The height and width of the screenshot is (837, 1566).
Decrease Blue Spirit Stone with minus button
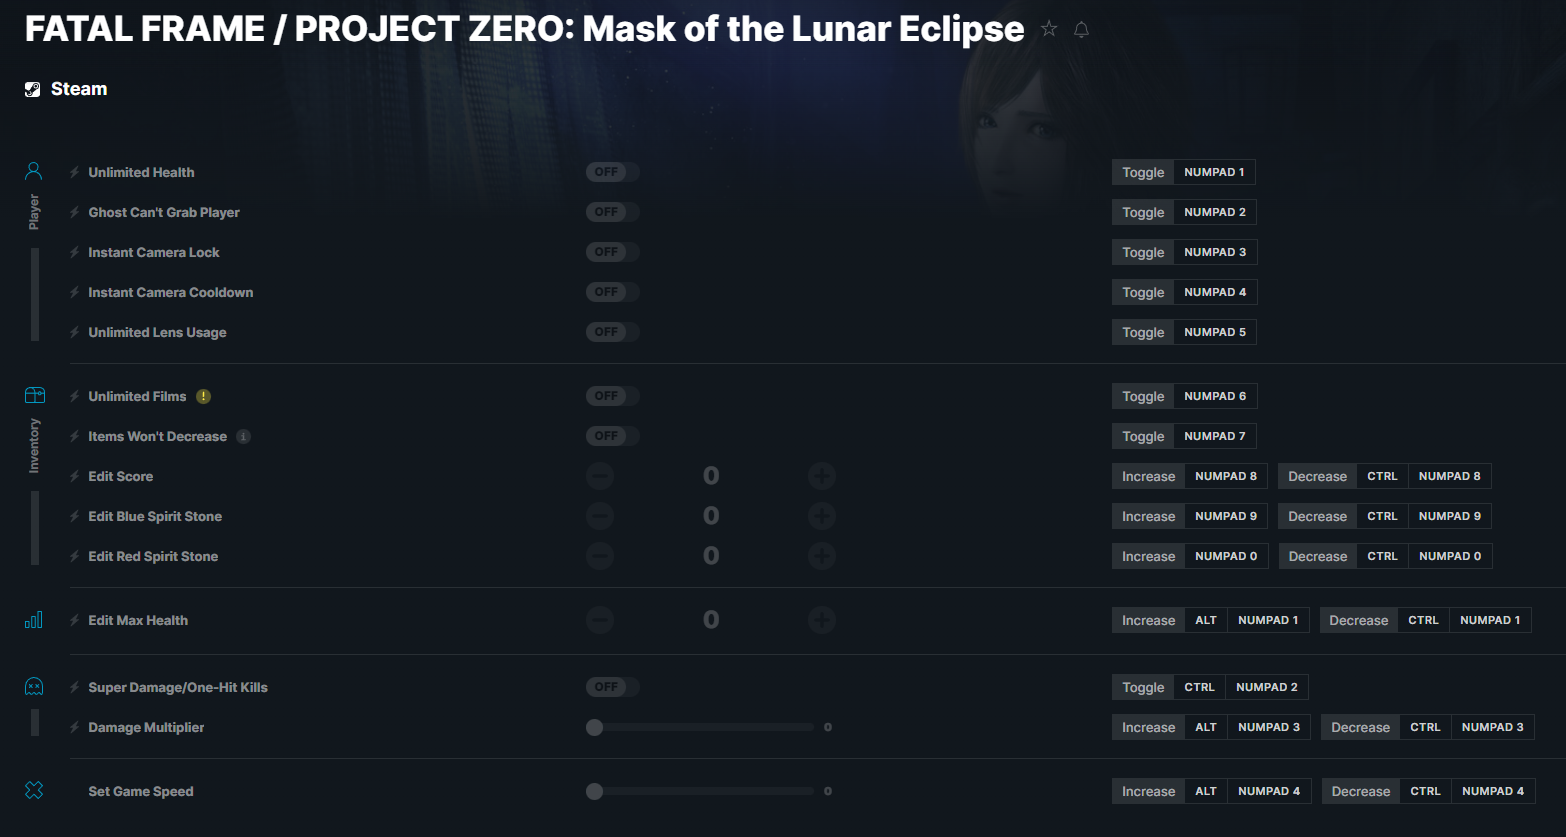[x=600, y=516]
